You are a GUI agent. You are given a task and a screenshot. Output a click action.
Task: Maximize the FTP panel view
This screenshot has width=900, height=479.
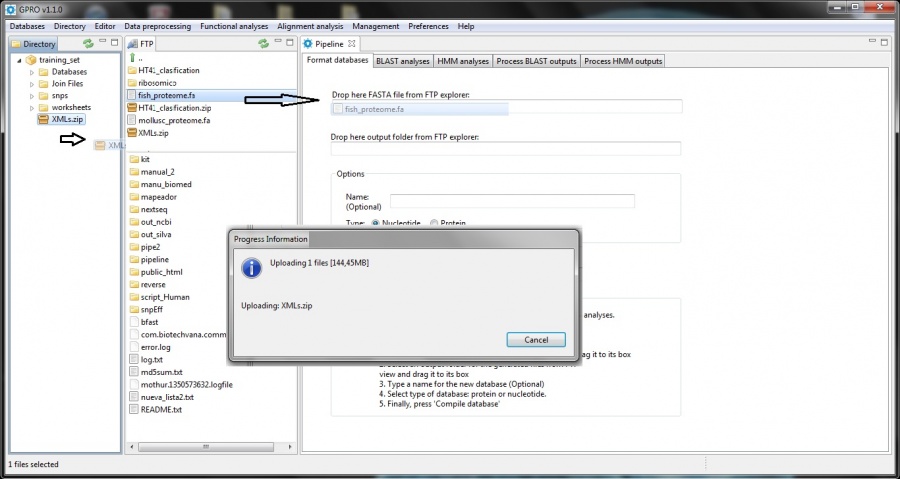(291, 43)
